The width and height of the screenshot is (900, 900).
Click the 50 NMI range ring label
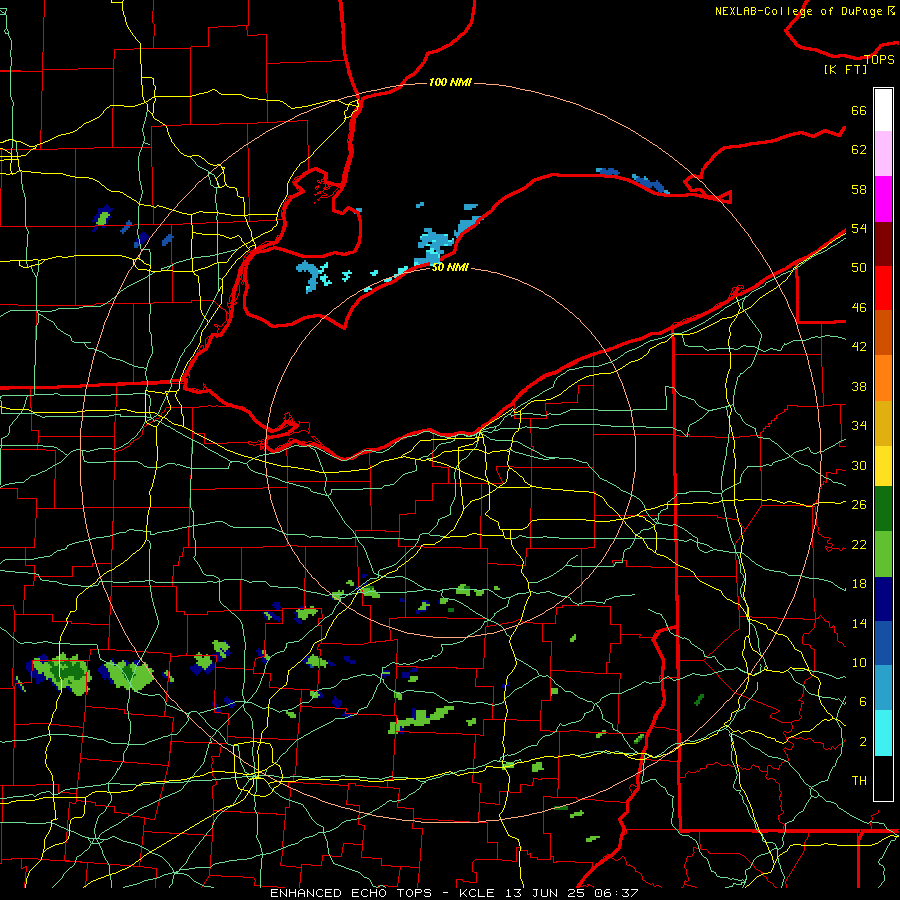450,267
